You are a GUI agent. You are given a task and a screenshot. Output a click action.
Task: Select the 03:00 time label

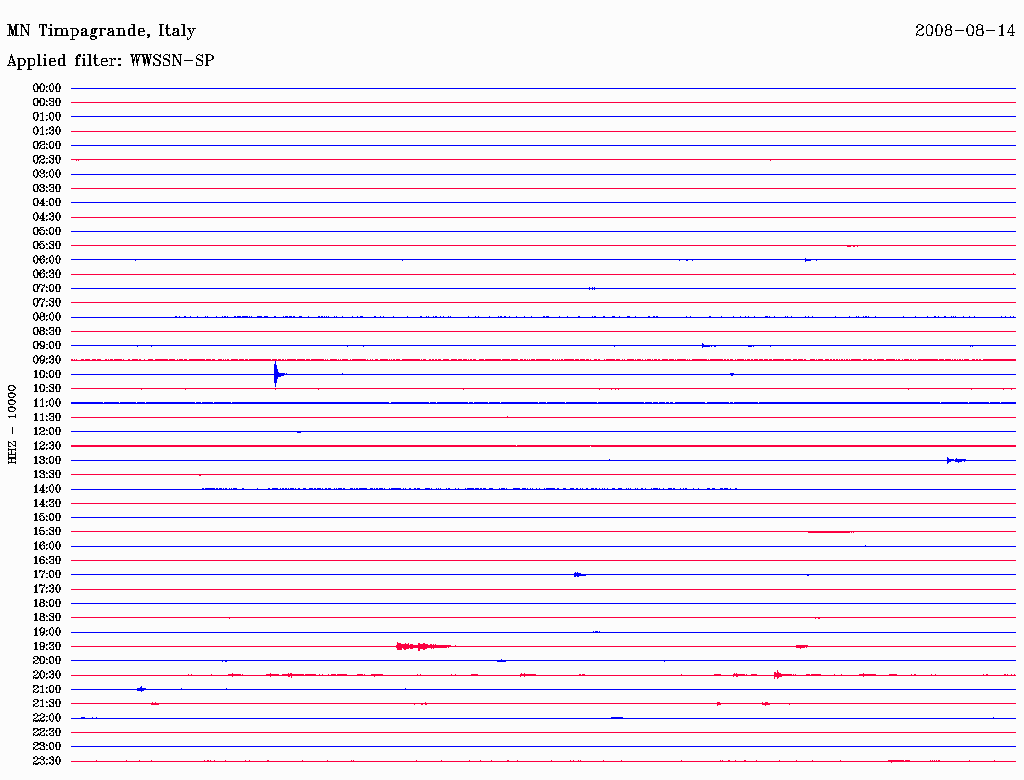coord(47,174)
